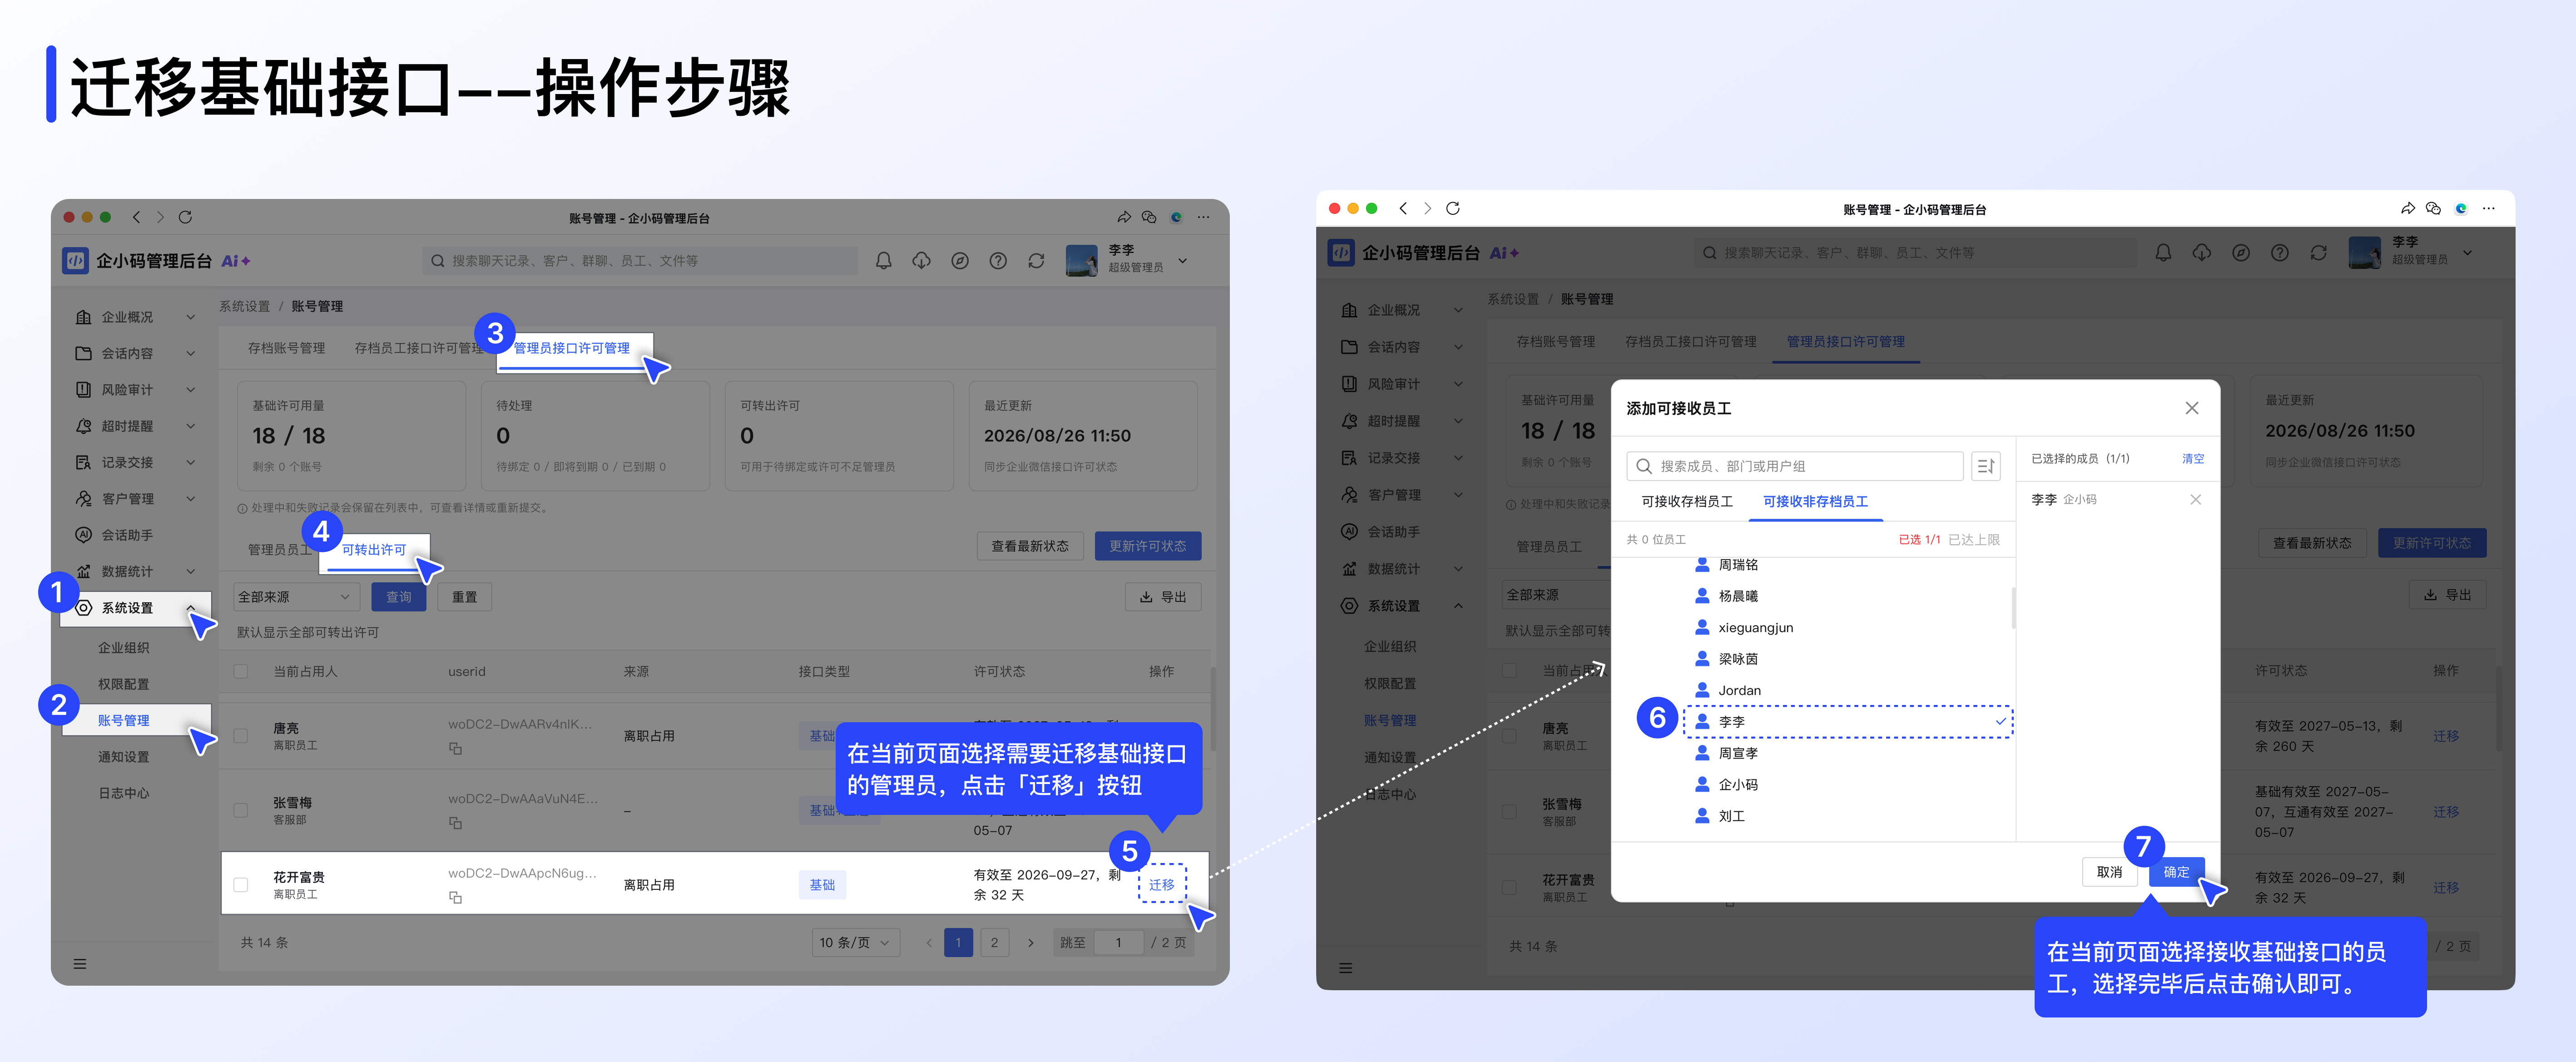Click 取消 button in dialog
This screenshot has width=2576, height=1062.
[2109, 872]
